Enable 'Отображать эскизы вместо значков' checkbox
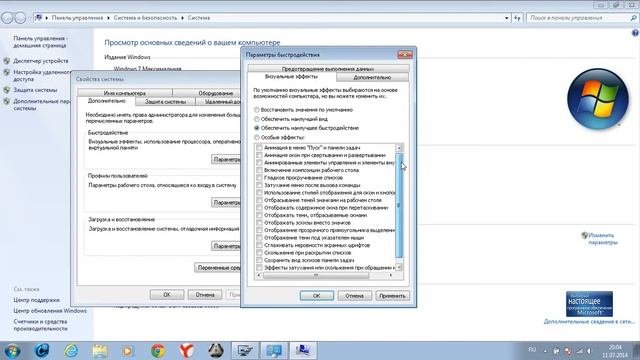Image resolution: width=640 pixels, height=360 pixels. (x=259, y=222)
